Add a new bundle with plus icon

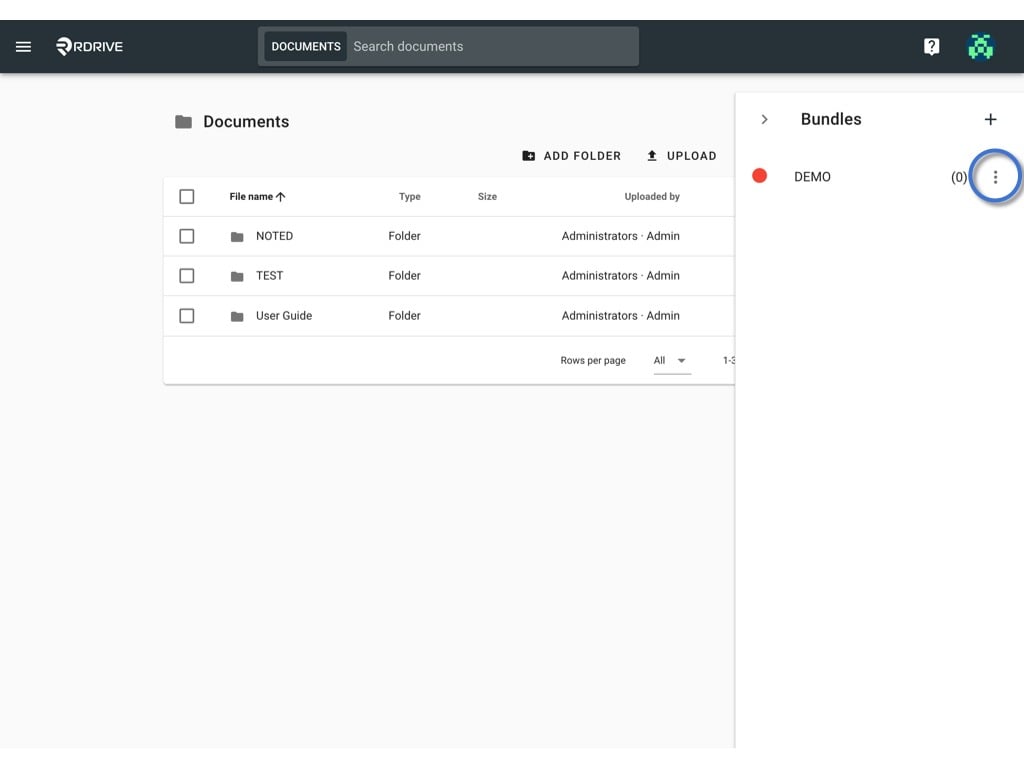(x=990, y=120)
